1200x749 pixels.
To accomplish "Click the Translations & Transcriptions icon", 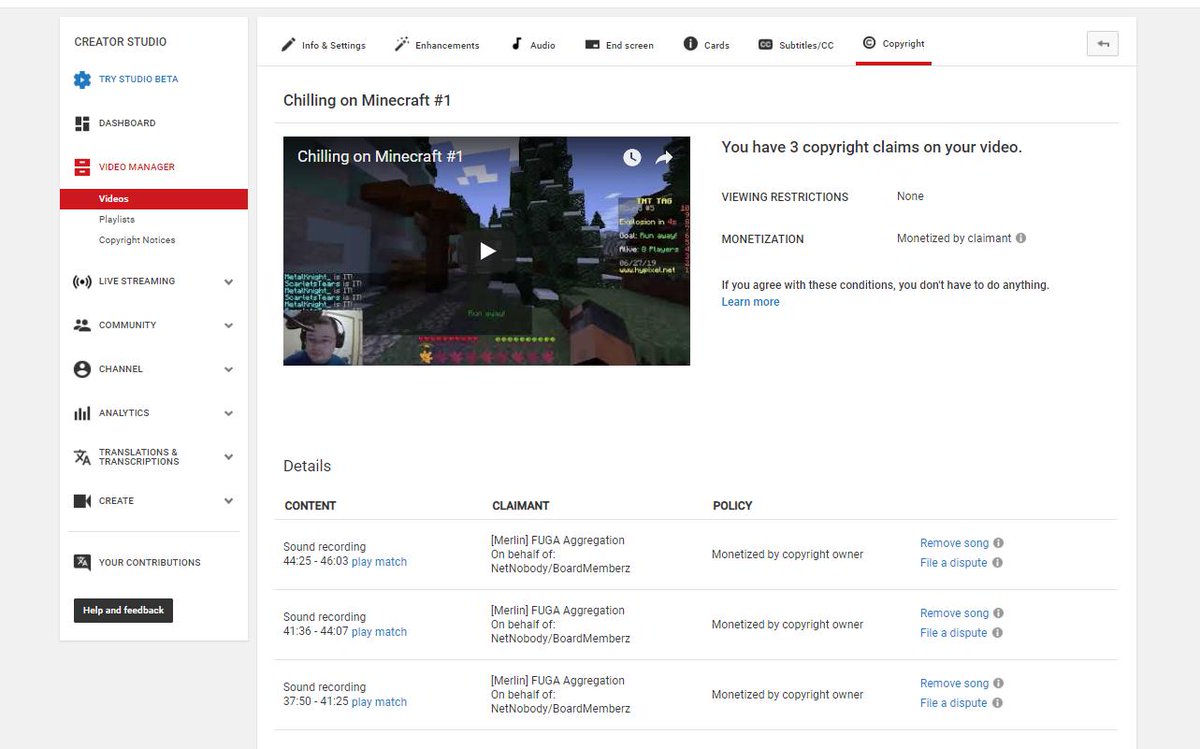I will coord(82,457).
